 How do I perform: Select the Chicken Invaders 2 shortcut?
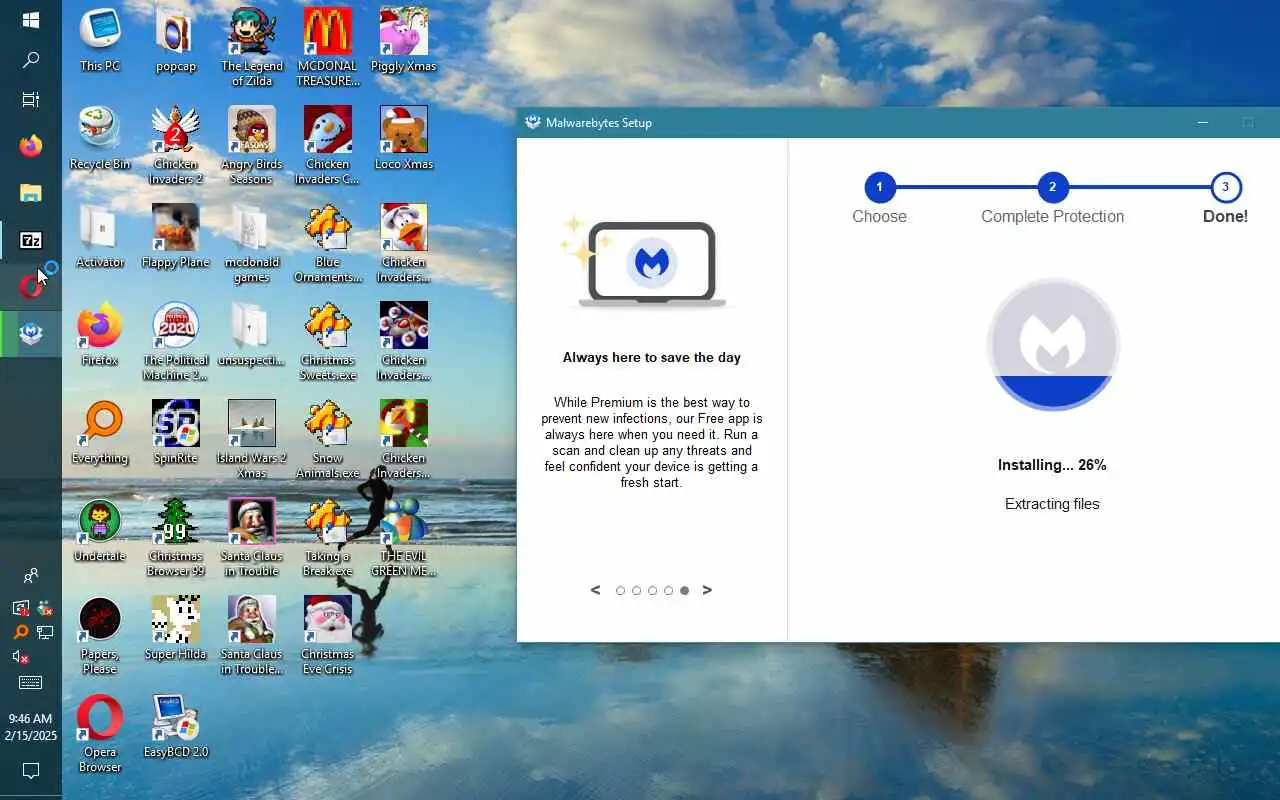click(176, 146)
